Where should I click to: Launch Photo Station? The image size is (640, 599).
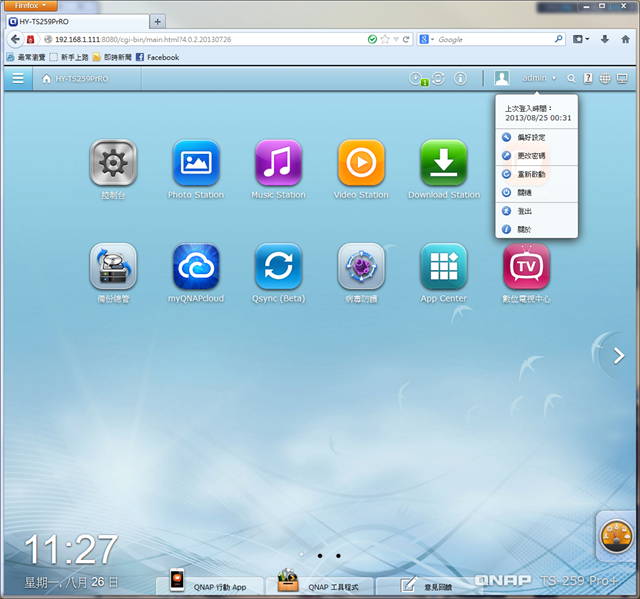196,162
